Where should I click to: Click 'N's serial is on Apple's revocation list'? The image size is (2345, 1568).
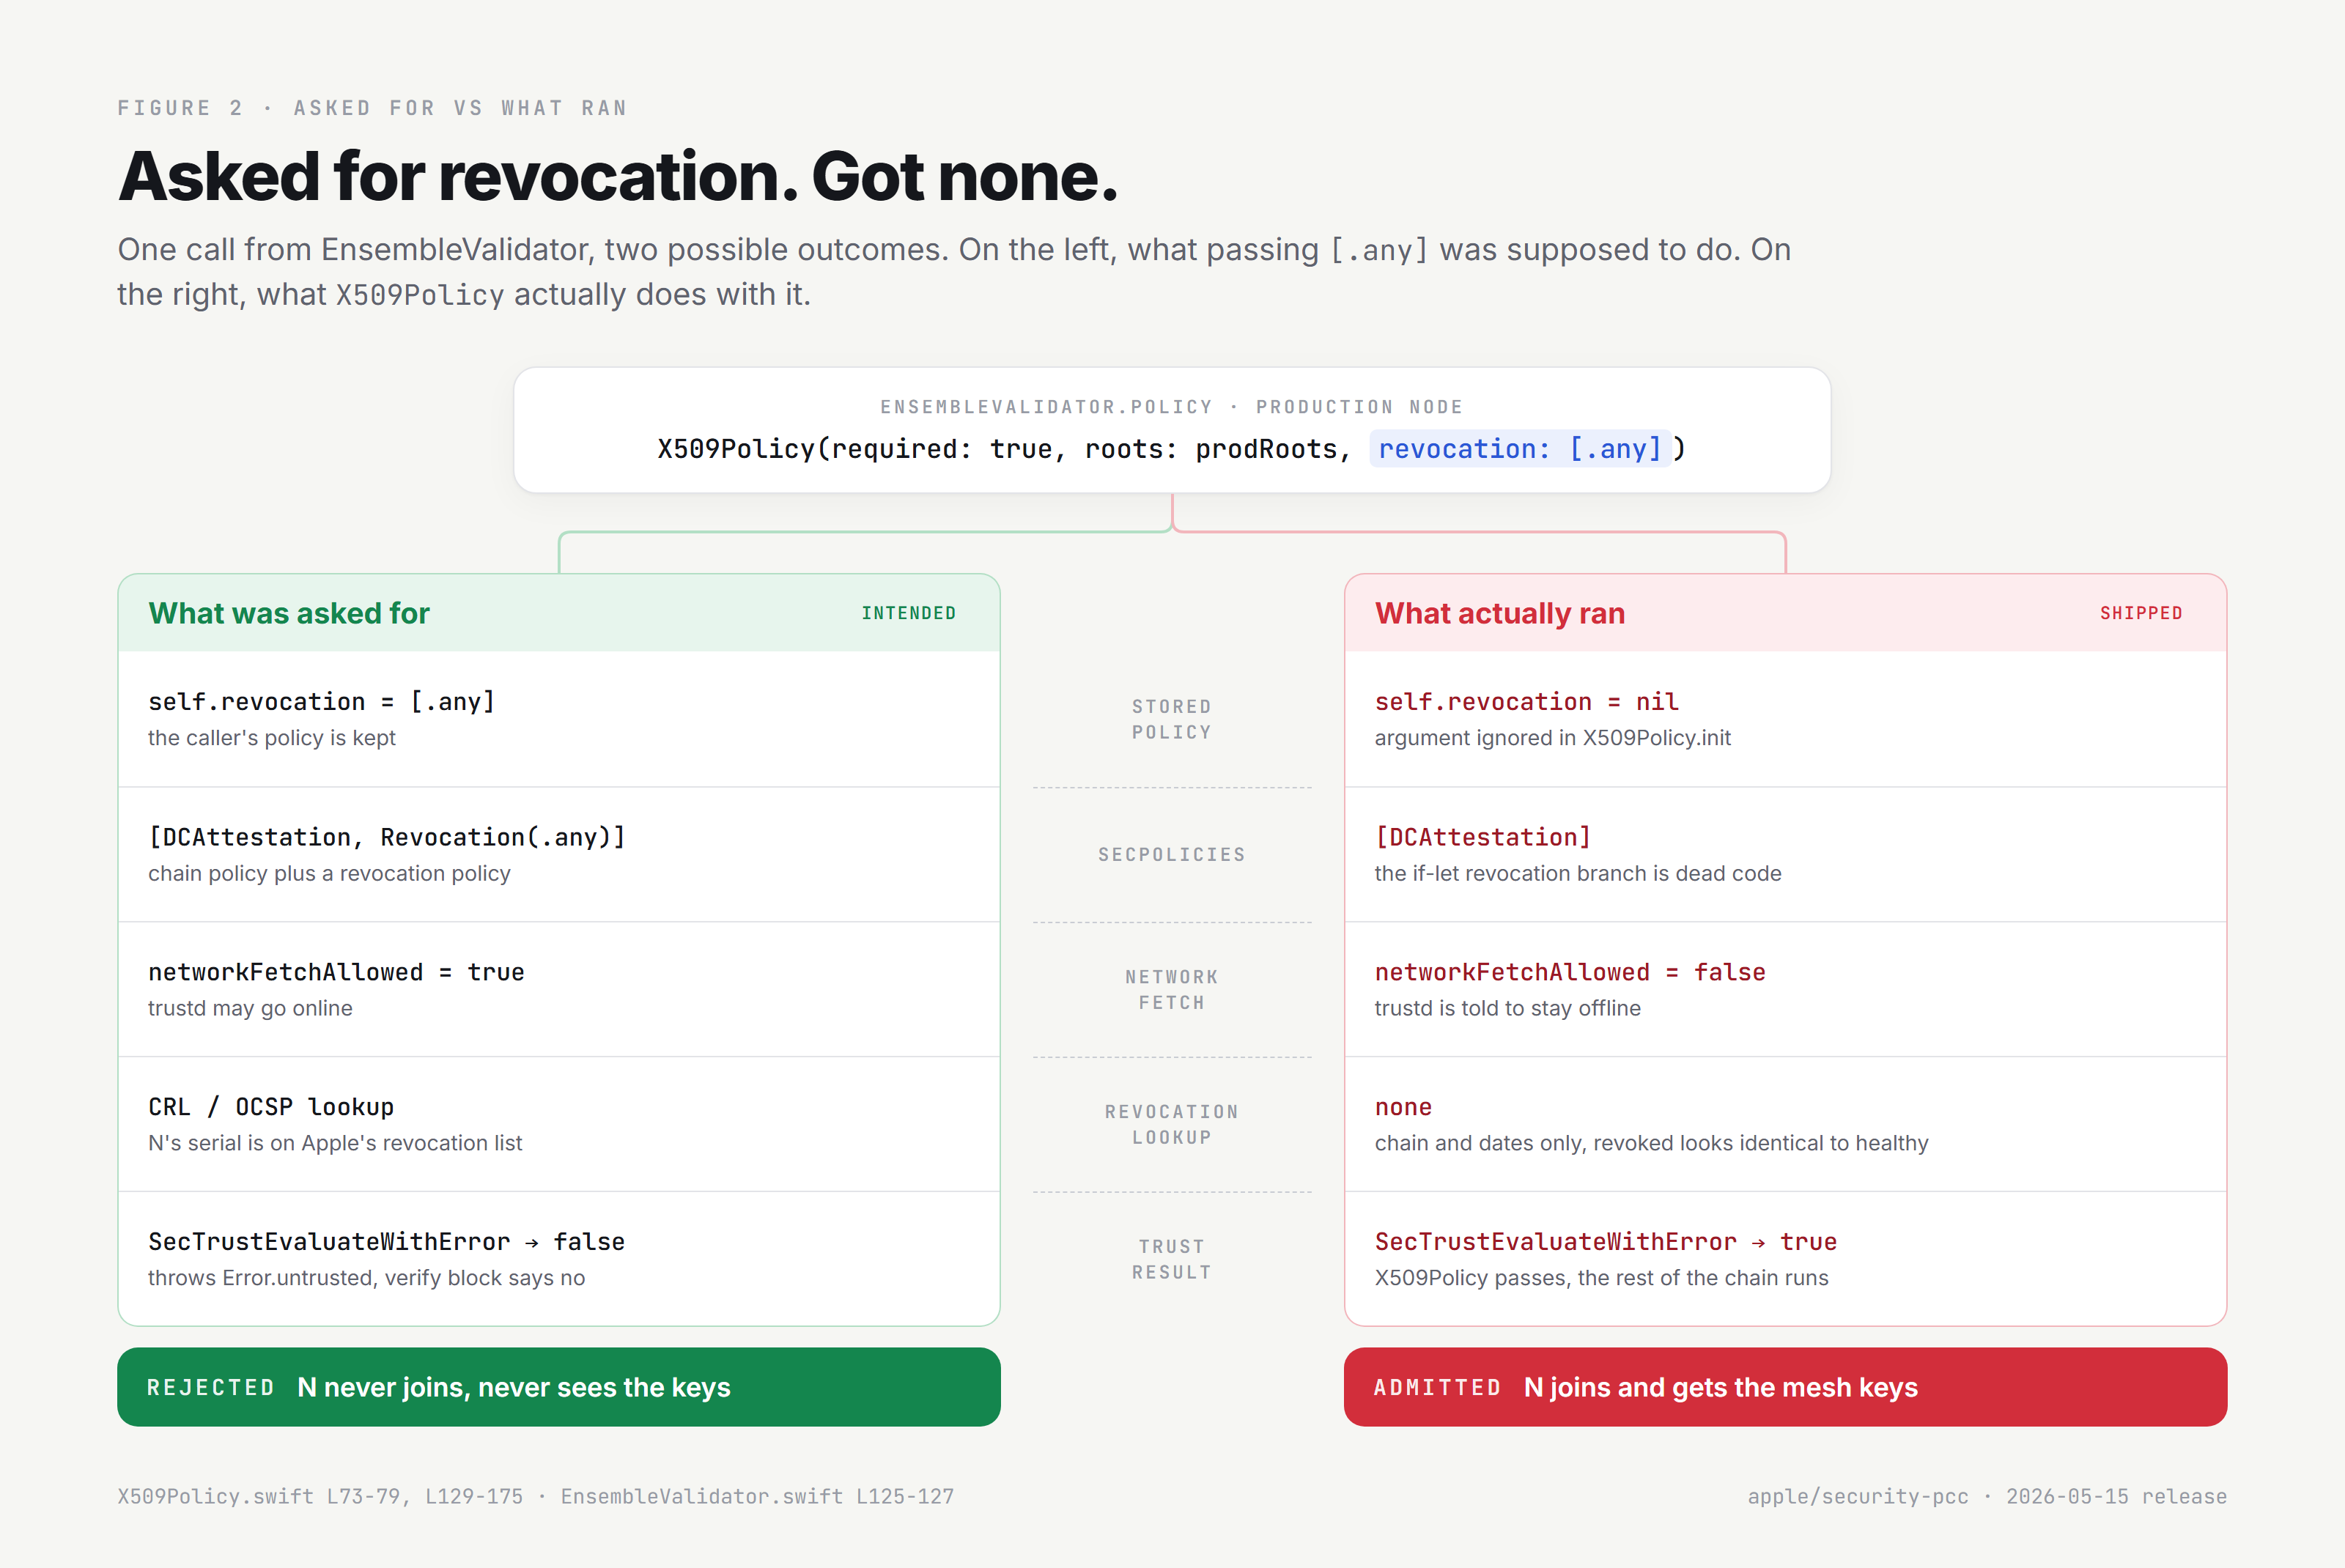[x=335, y=1143]
